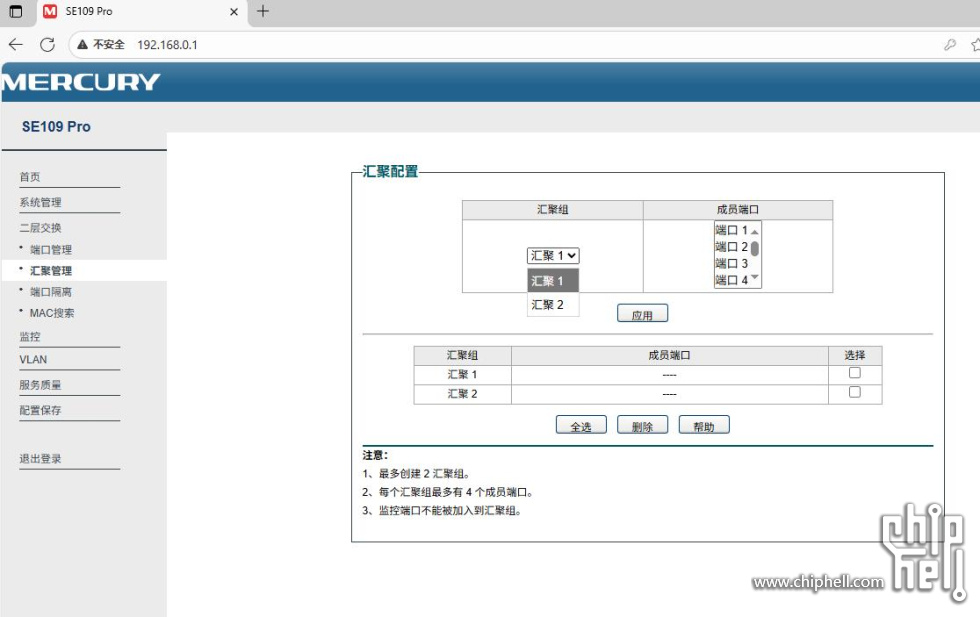Open the 汇聚组 dropdown selector
Viewport: 980px width, 617px height.
(553, 256)
